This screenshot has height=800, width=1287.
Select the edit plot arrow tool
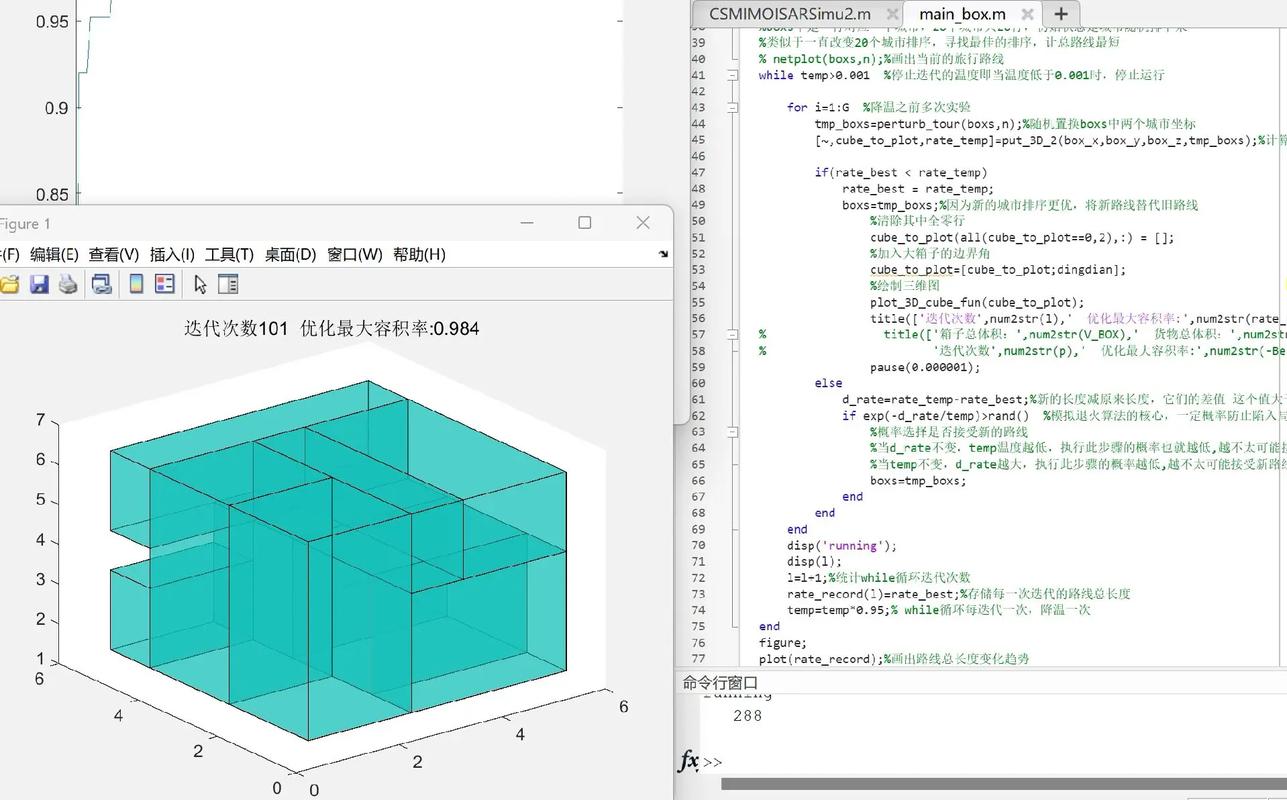pos(200,284)
